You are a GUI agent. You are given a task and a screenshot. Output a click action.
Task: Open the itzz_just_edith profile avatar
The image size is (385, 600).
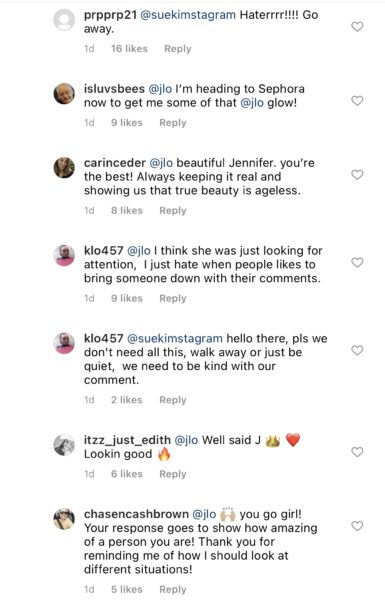64,445
